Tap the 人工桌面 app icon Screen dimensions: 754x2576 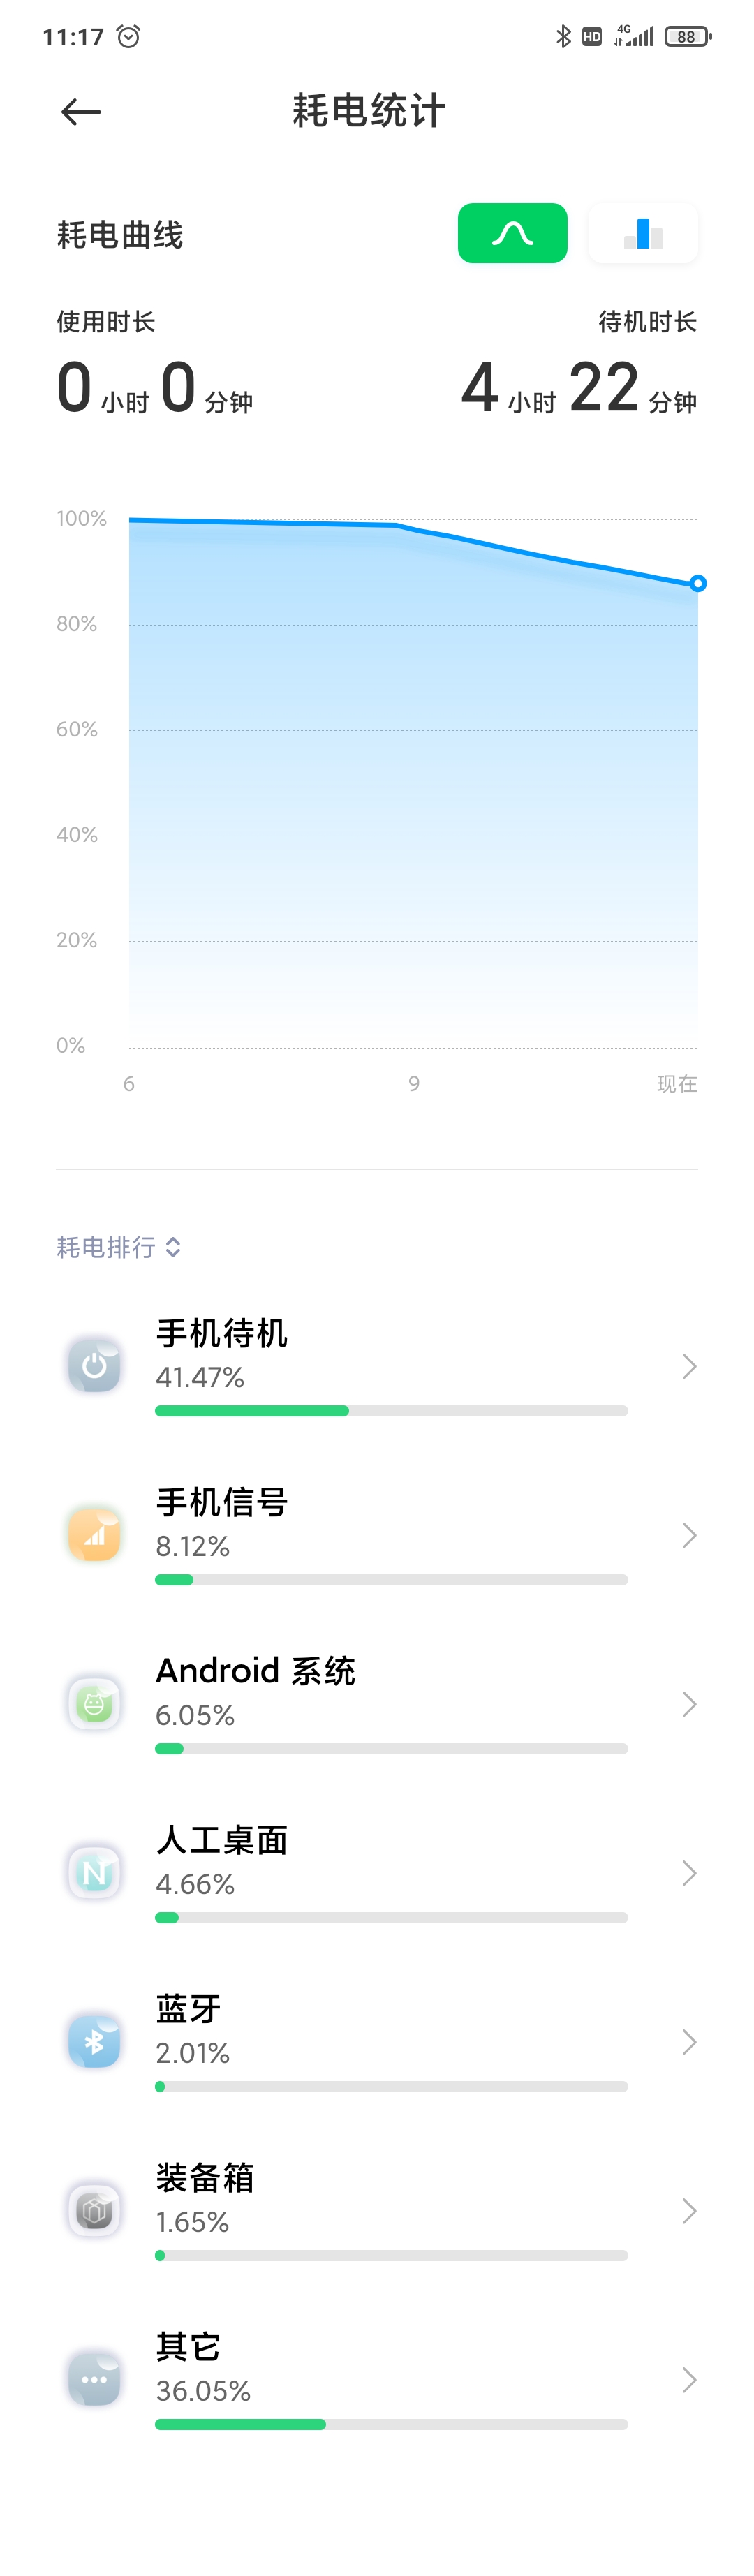pyautogui.click(x=94, y=1872)
